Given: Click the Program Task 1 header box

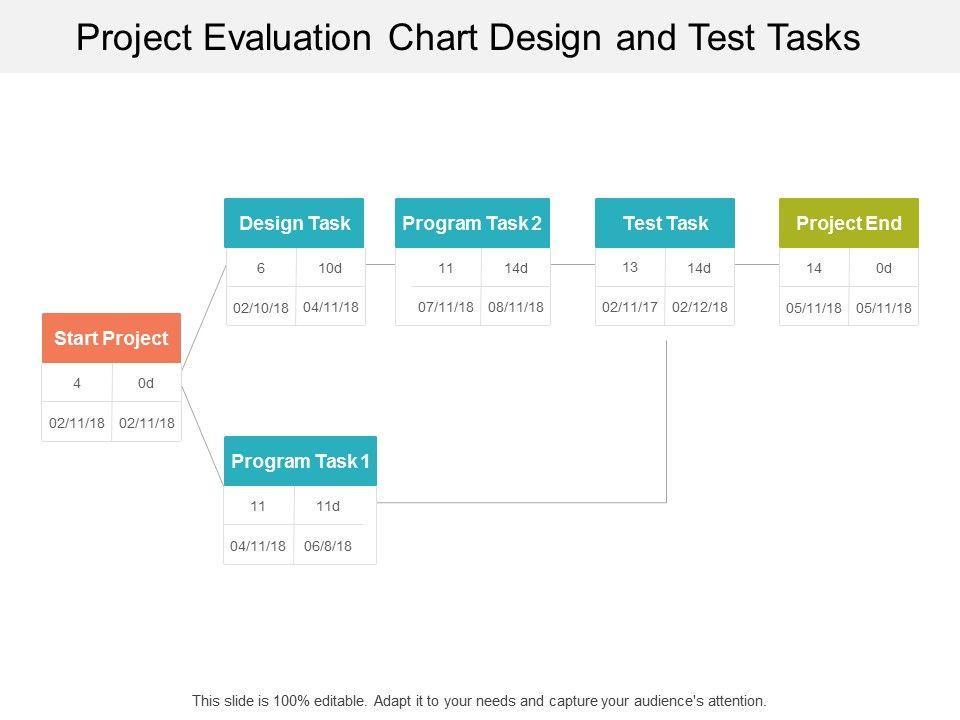Looking at the screenshot, I should coord(300,461).
